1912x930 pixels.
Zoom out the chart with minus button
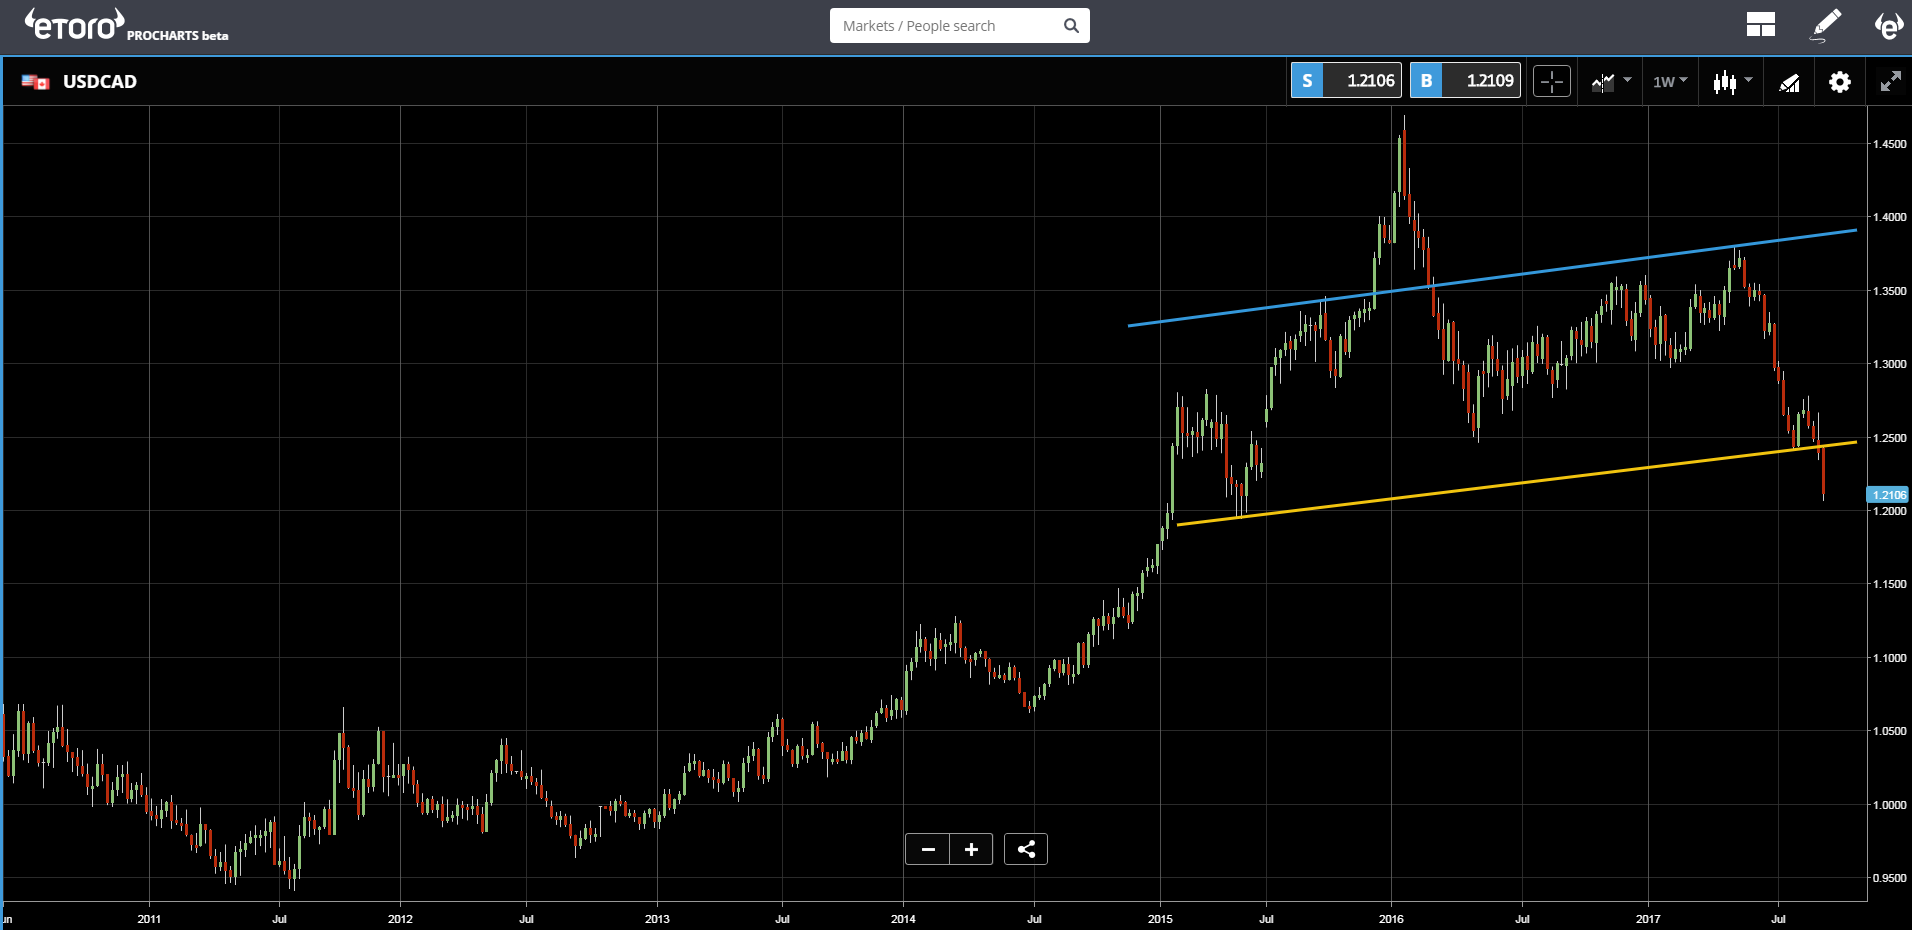pos(928,849)
